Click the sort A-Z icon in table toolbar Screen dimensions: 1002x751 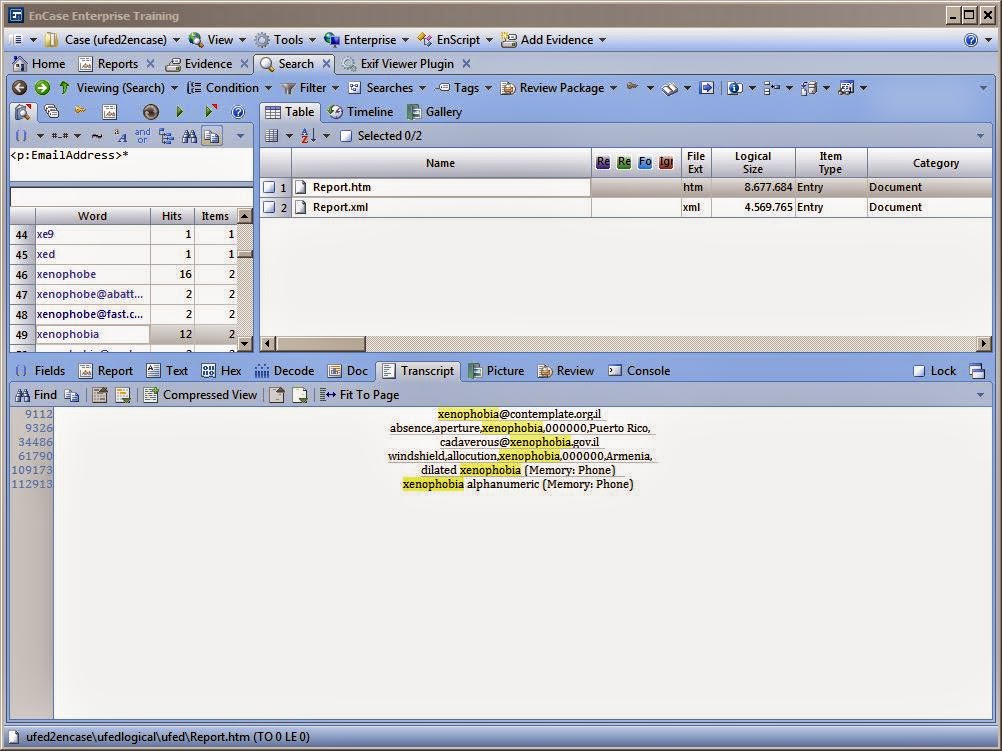[308, 135]
